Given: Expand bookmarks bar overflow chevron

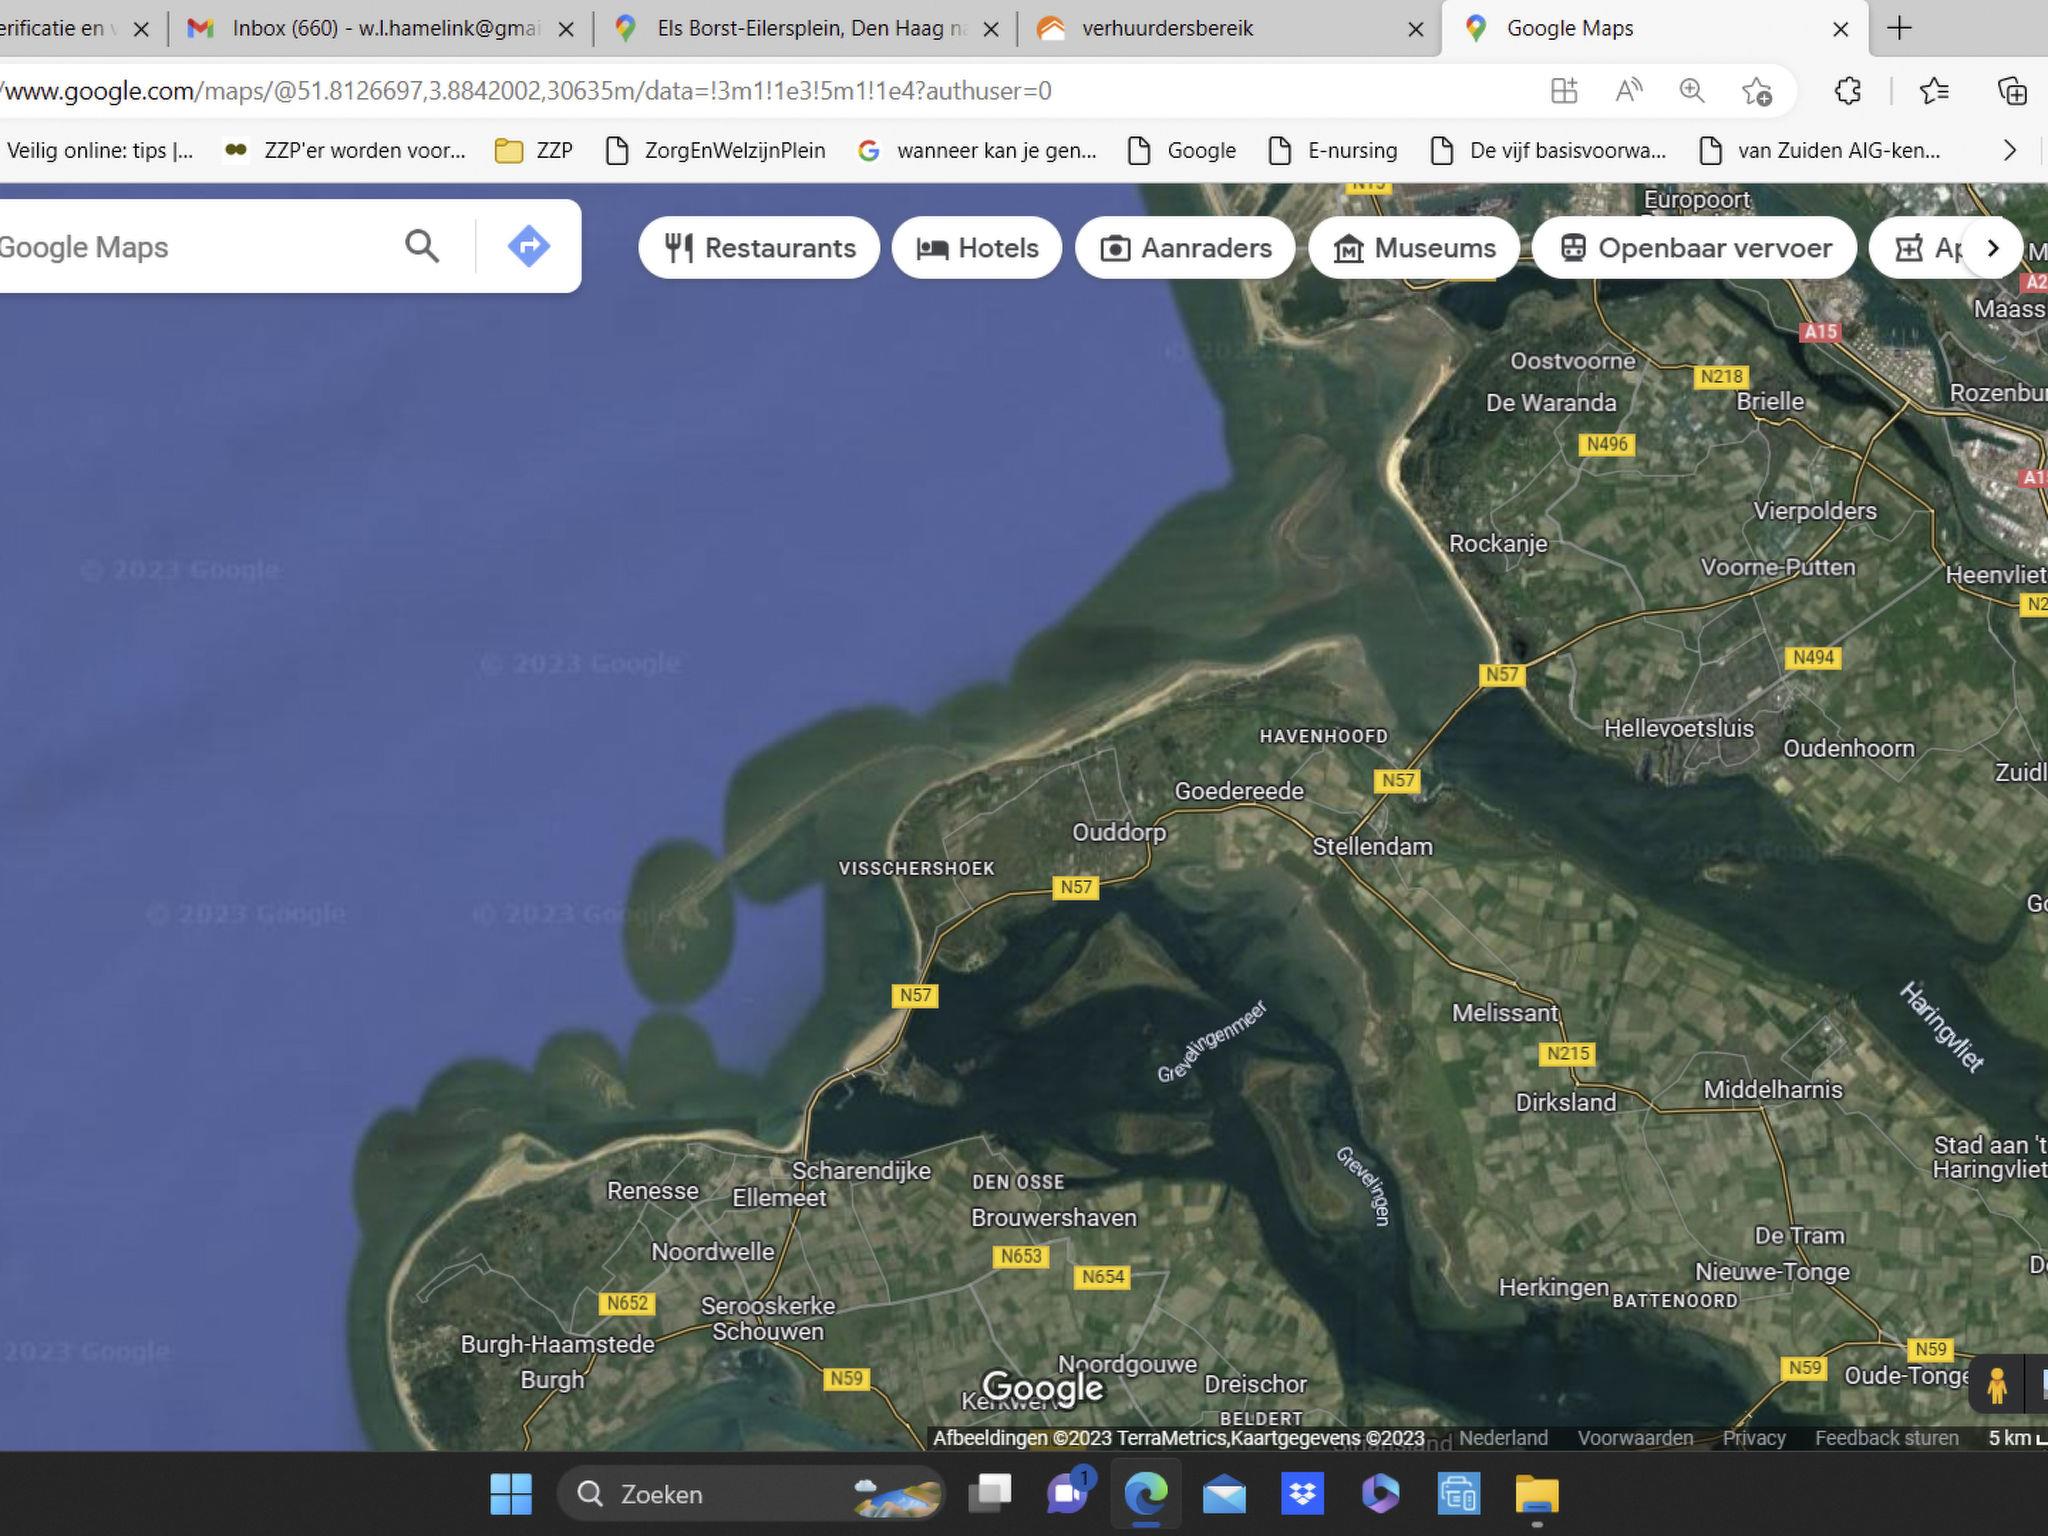Looking at the screenshot, I should click(x=2009, y=151).
